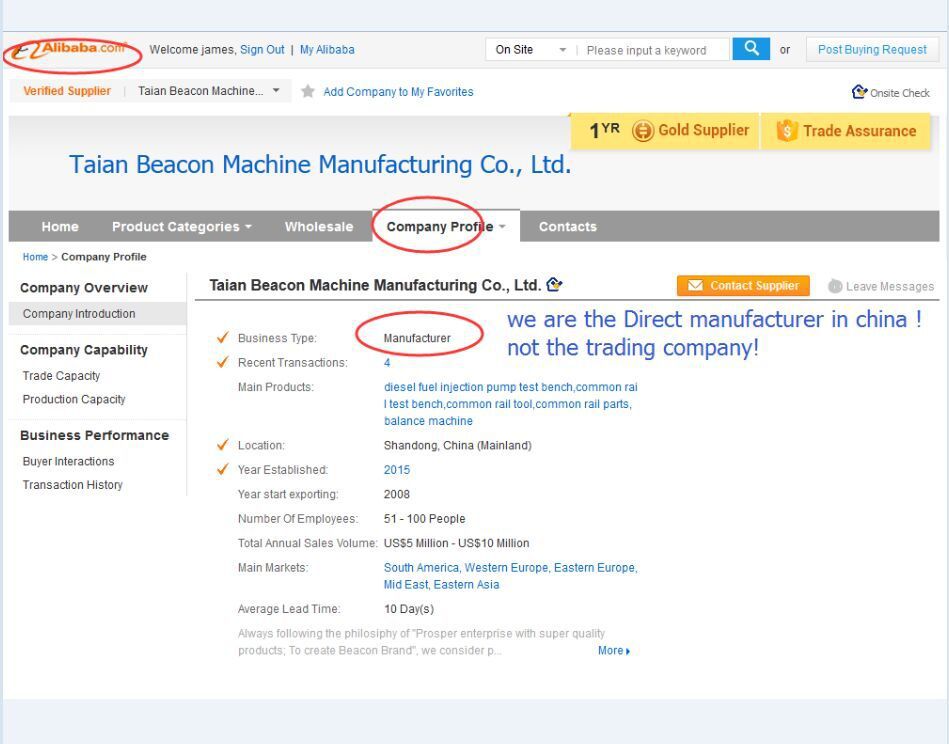Click the Eastern Asia market link

(466, 585)
